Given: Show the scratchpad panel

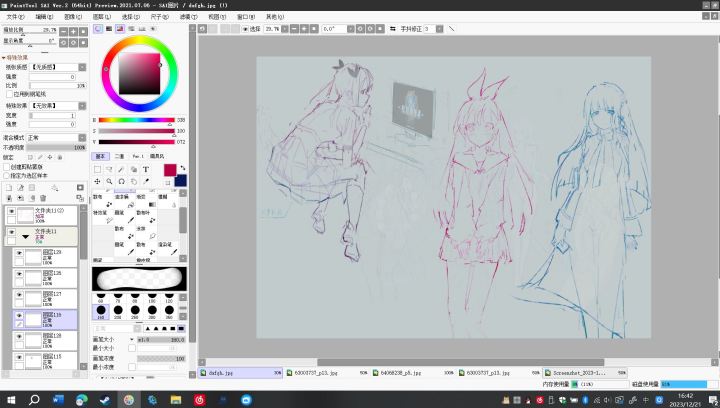Looking at the screenshot, I should (x=153, y=28).
